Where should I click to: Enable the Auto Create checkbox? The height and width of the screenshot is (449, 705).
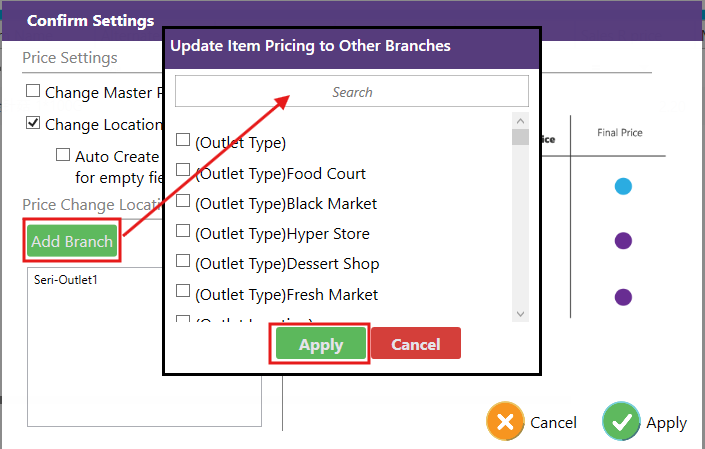point(63,155)
